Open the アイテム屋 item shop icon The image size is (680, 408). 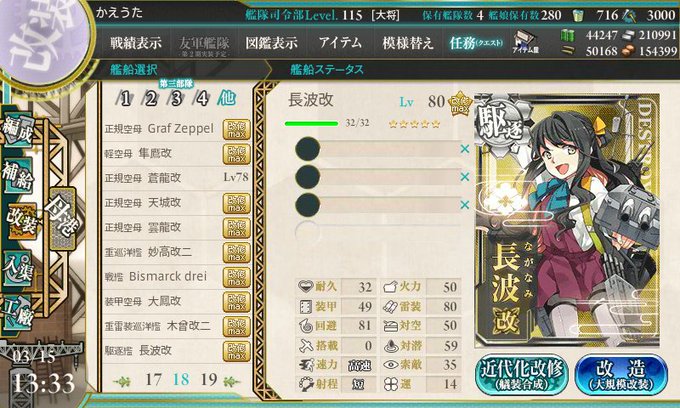click(x=525, y=42)
